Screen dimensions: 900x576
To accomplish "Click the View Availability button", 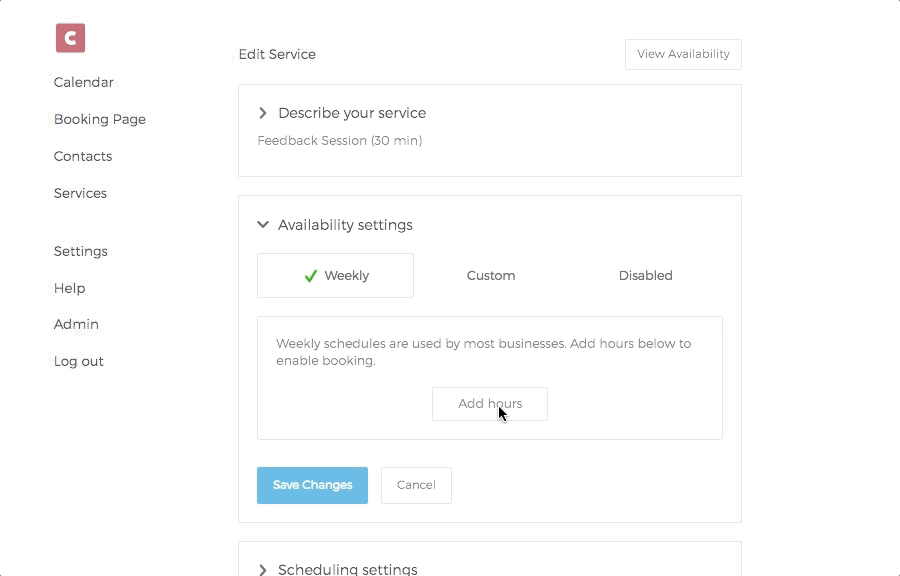I will tap(683, 54).
